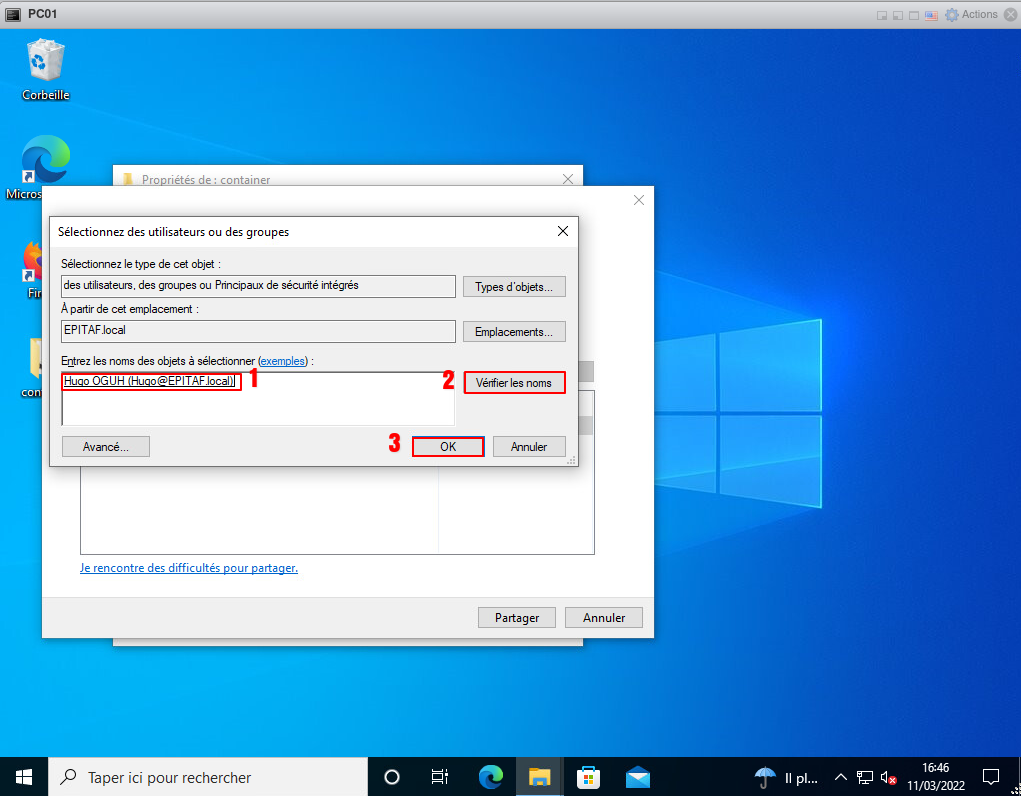1021x796 pixels.
Task: Open File Explorer in the taskbar
Action: (540, 777)
